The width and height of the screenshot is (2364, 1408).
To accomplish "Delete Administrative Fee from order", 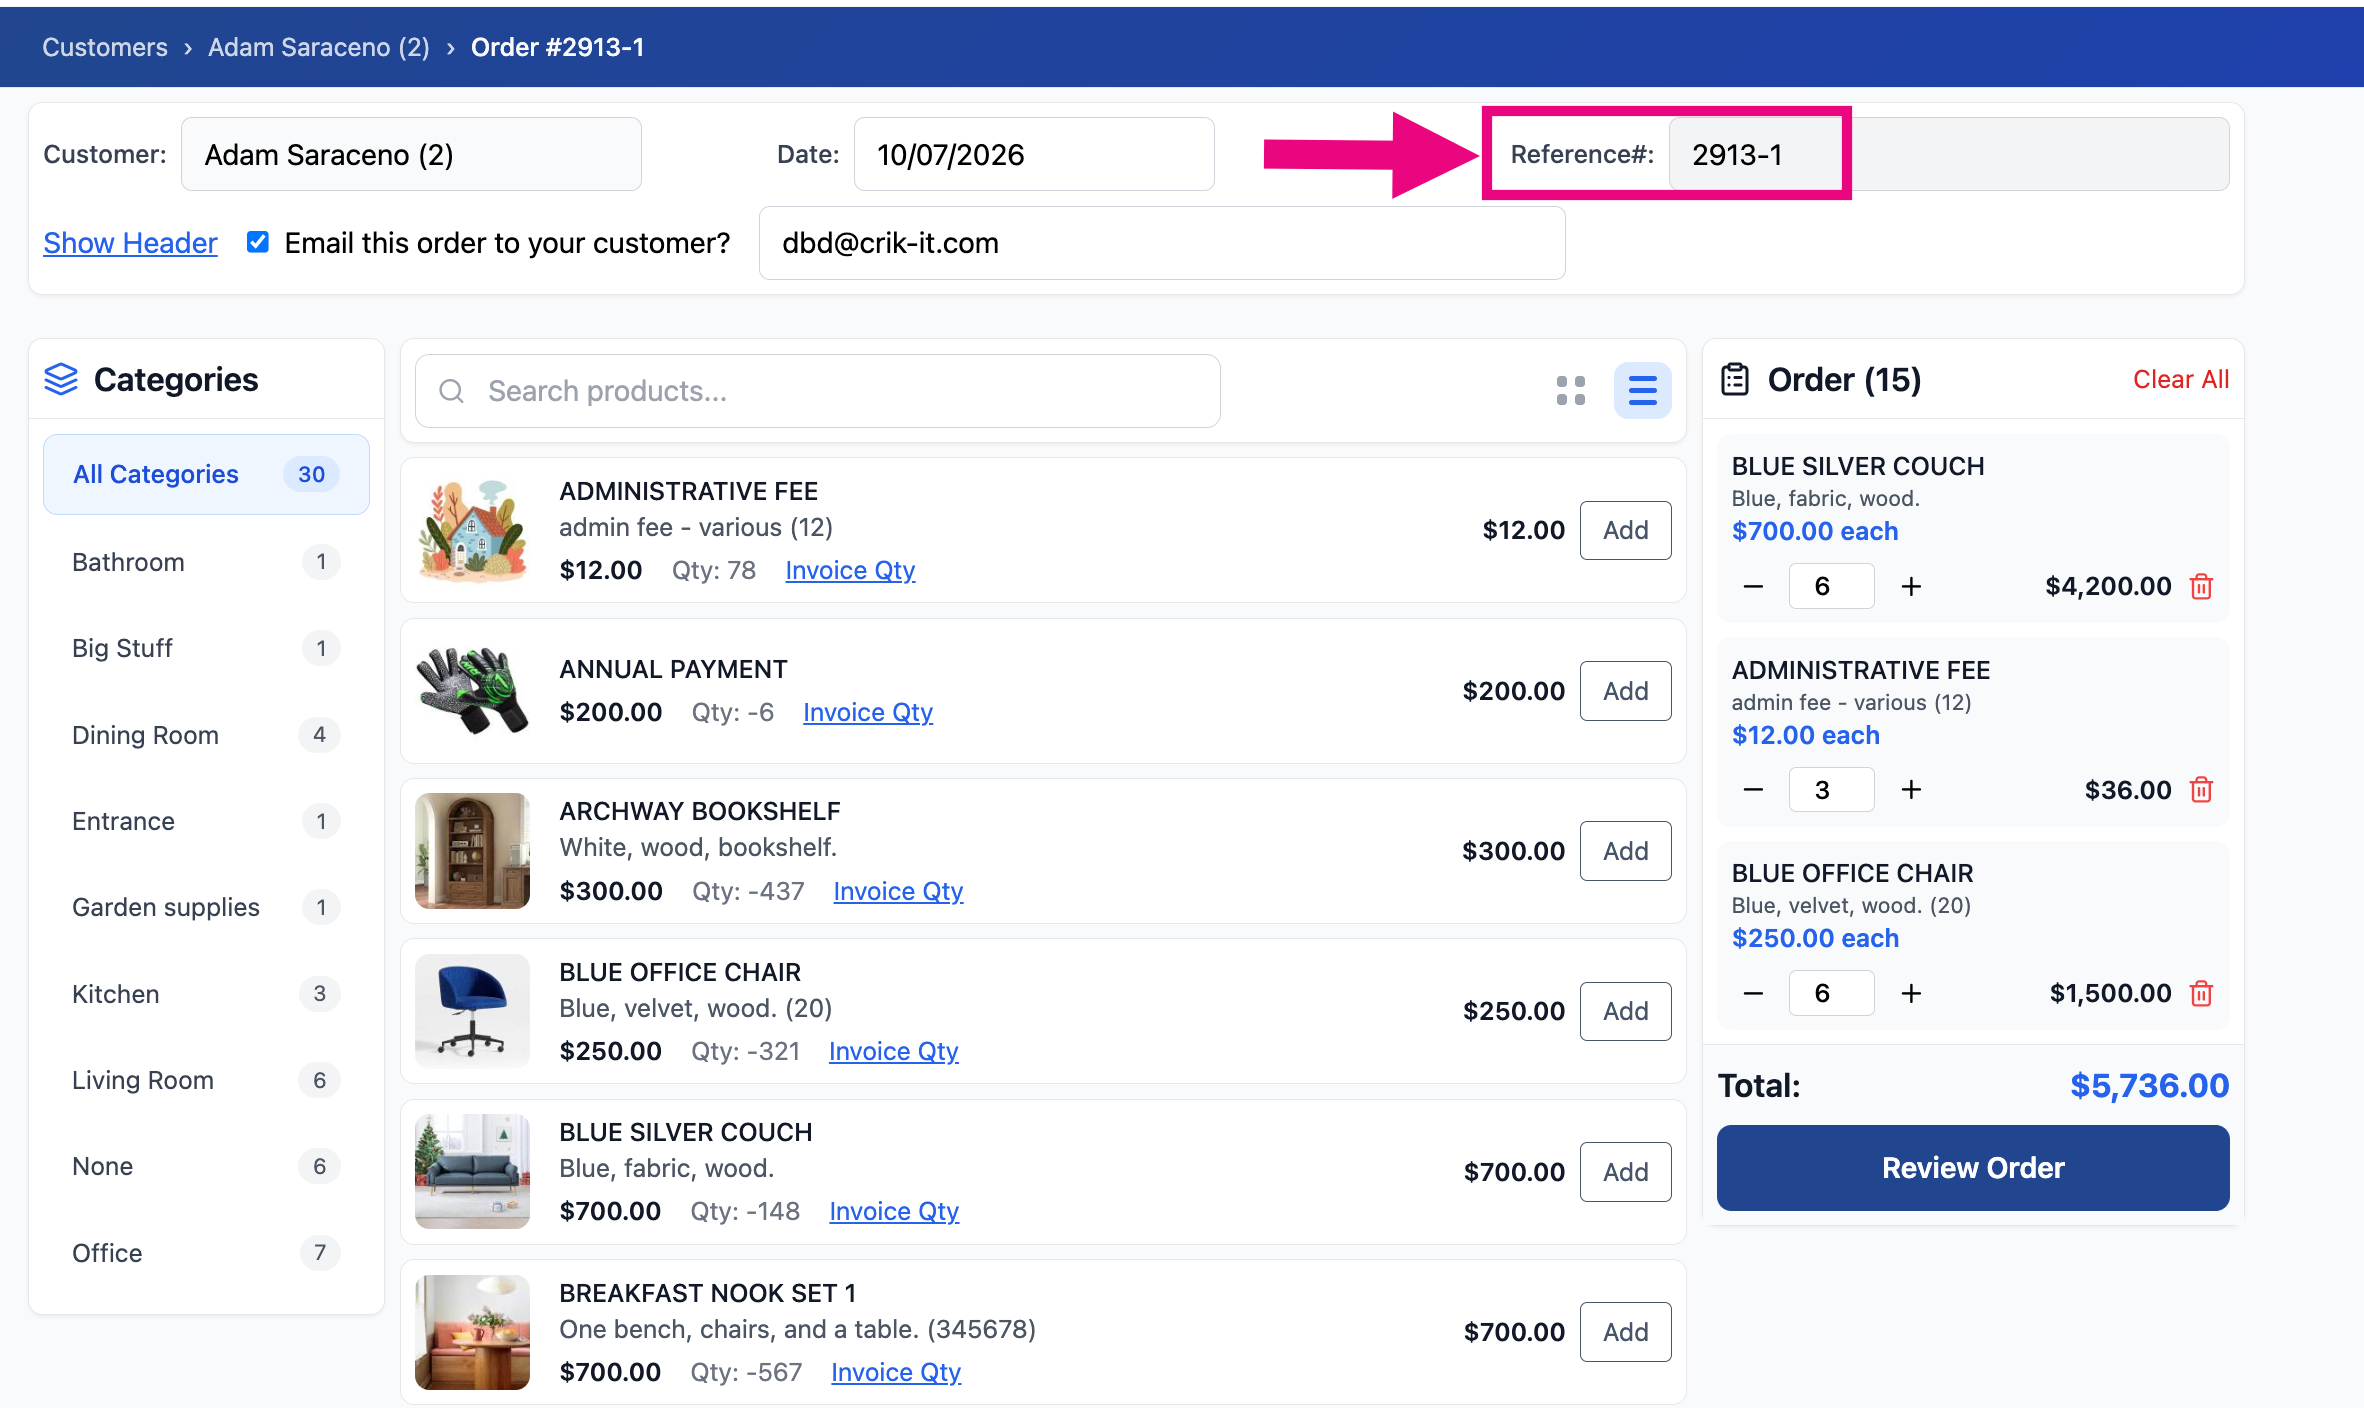I will 2201,790.
